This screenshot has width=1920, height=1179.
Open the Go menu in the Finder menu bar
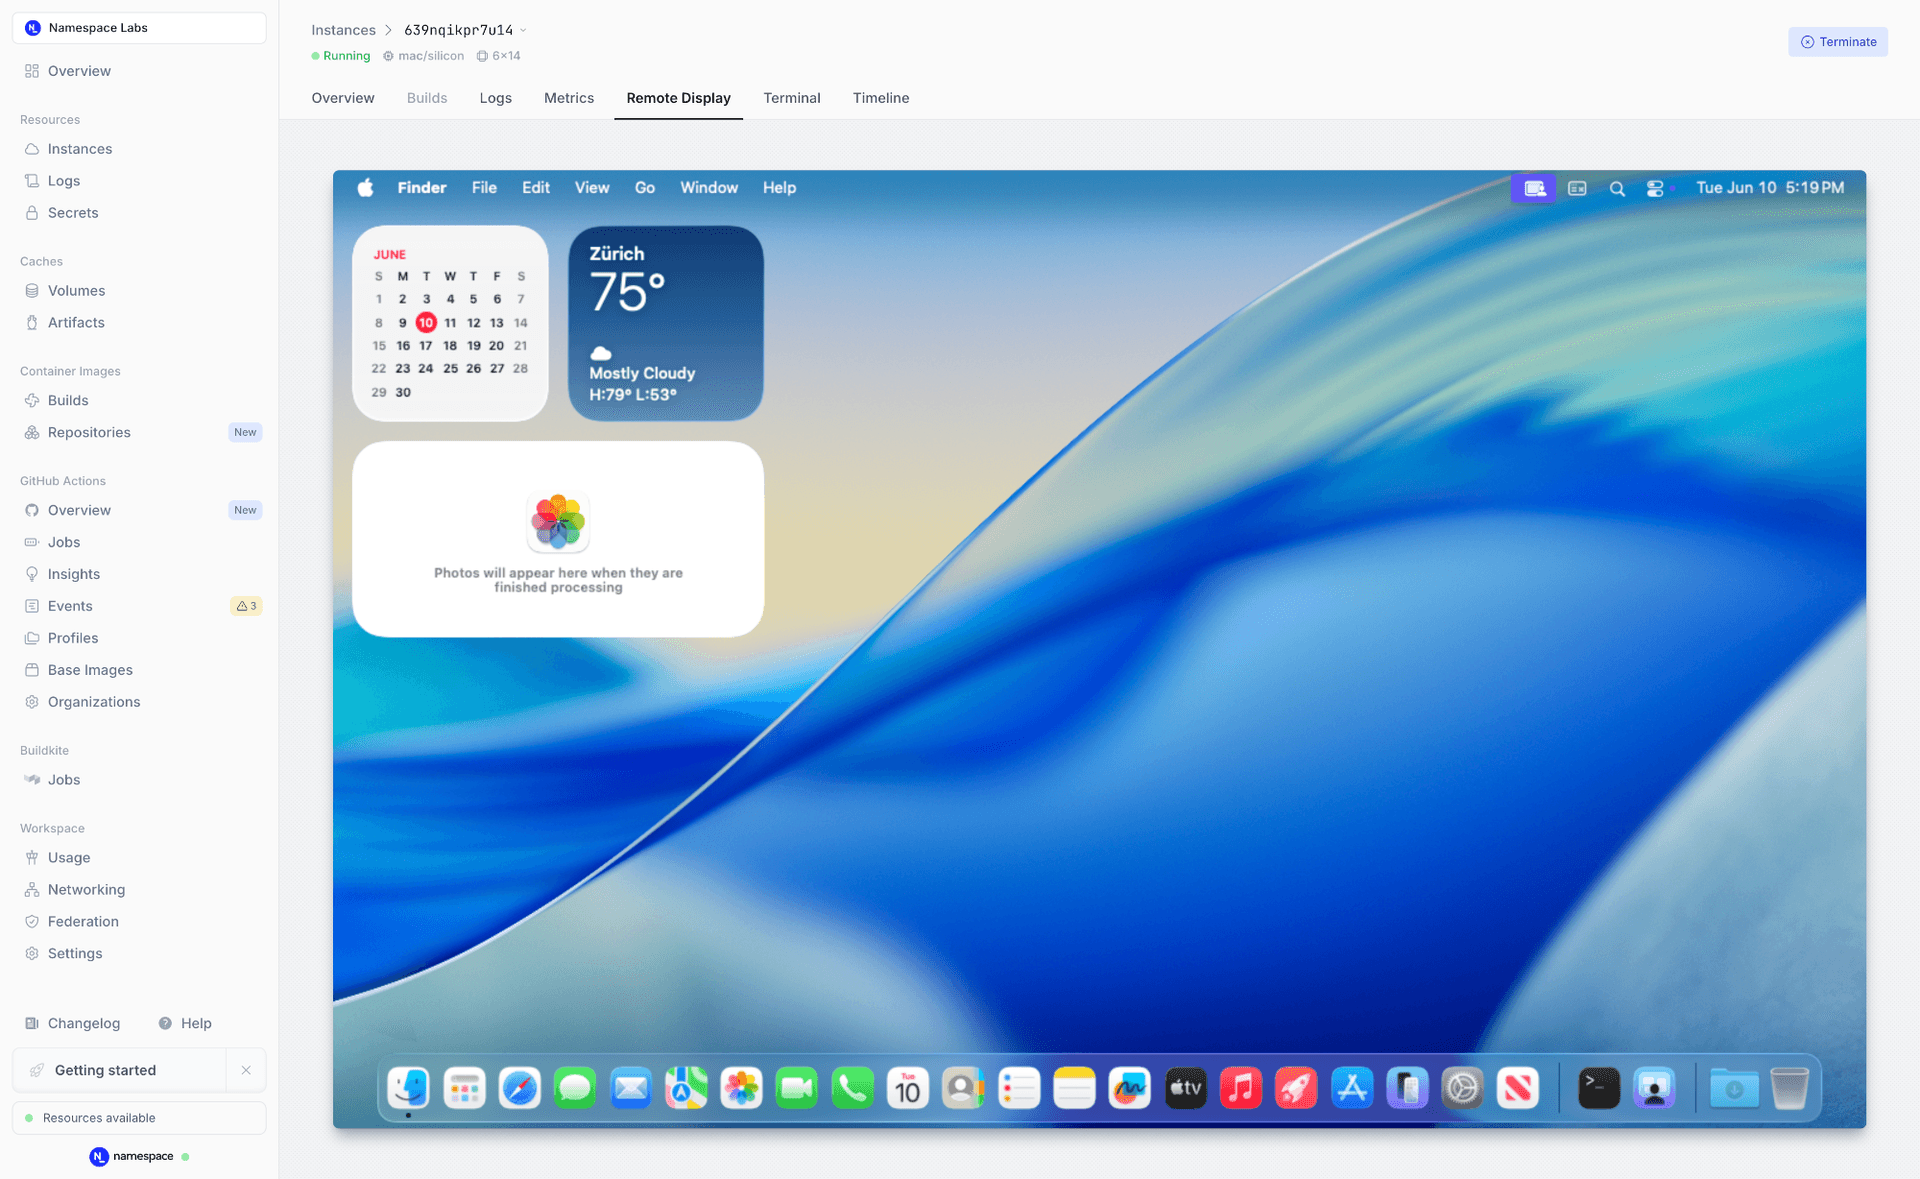click(644, 187)
